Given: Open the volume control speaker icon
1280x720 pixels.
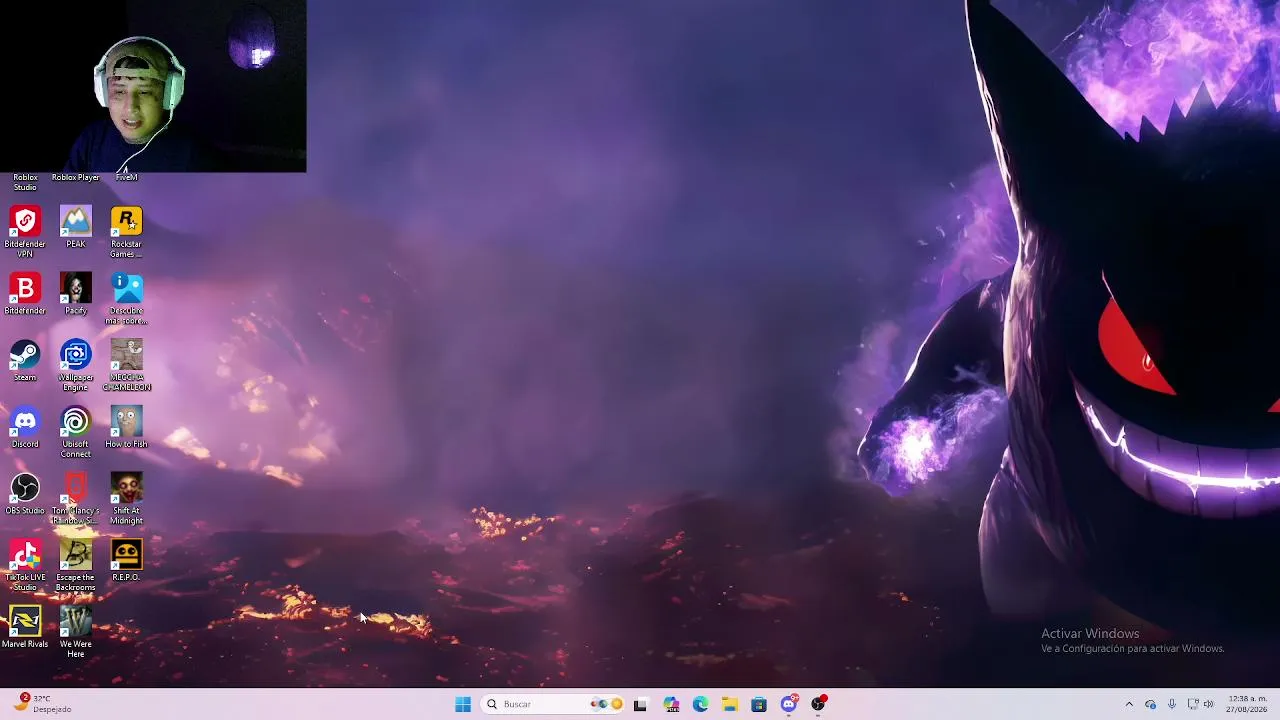Looking at the screenshot, I should 1209,704.
